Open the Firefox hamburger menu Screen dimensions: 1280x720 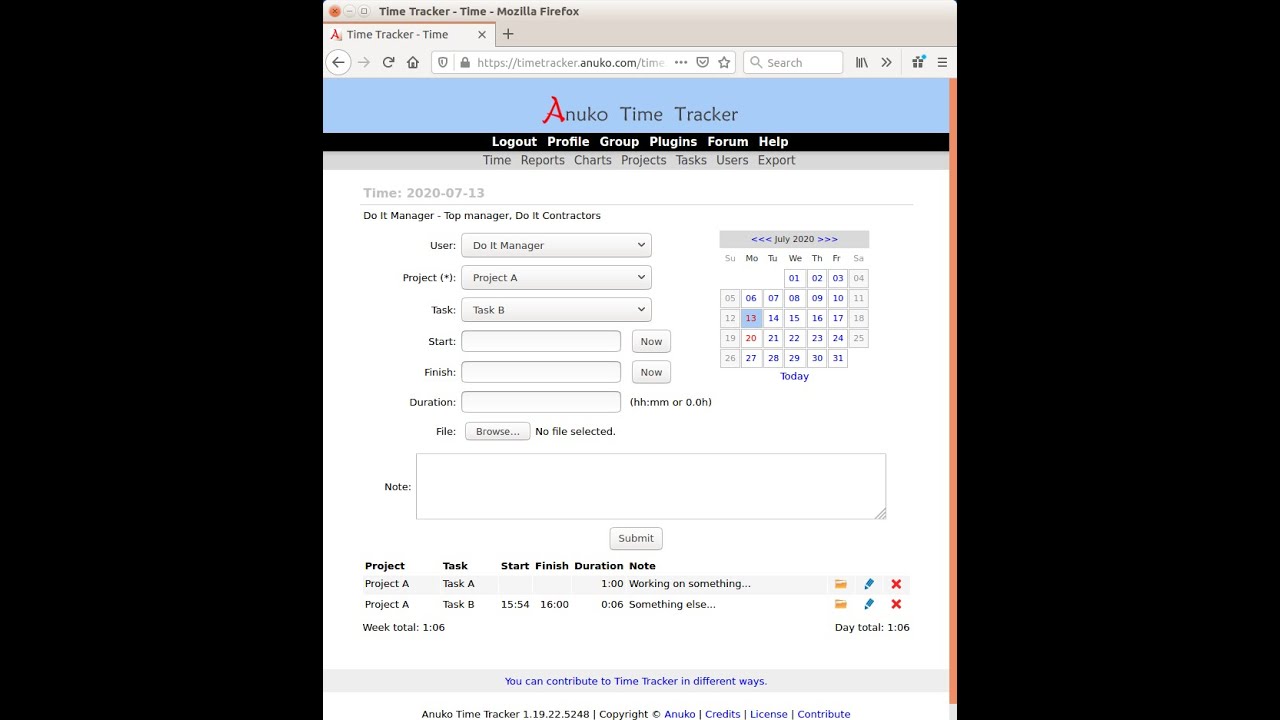tap(942, 62)
